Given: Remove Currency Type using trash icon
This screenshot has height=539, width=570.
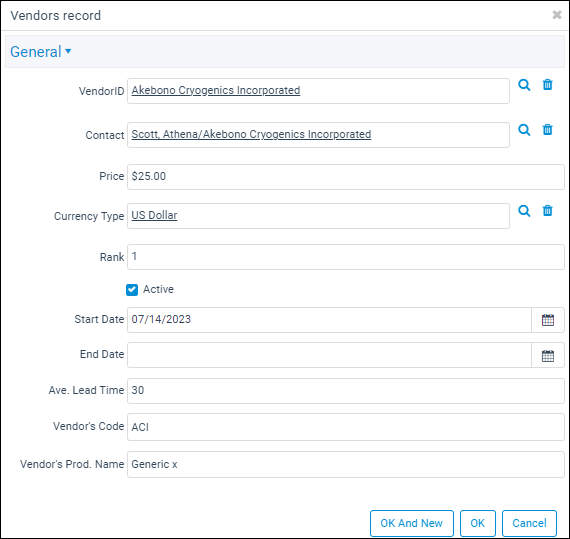Looking at the screenshot, I should tap(547, 210).
